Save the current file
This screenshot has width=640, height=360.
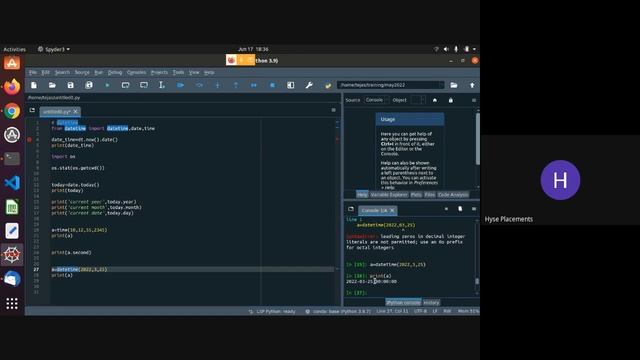point(71,85)
